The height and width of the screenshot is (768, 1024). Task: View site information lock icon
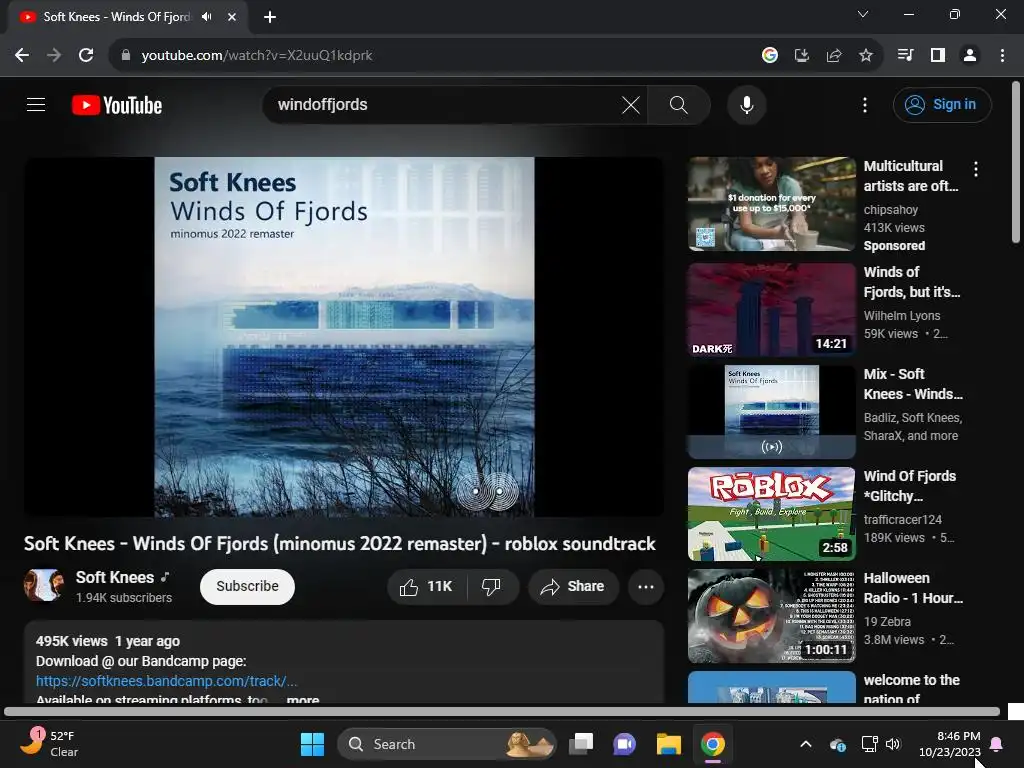point(126,56)
